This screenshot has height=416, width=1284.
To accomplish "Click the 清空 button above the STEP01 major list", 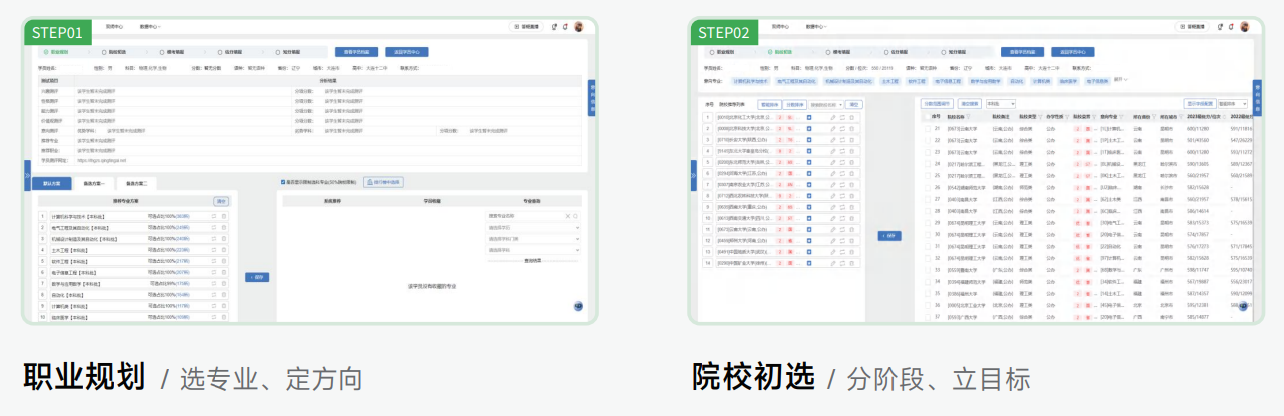I will point(221,201).
